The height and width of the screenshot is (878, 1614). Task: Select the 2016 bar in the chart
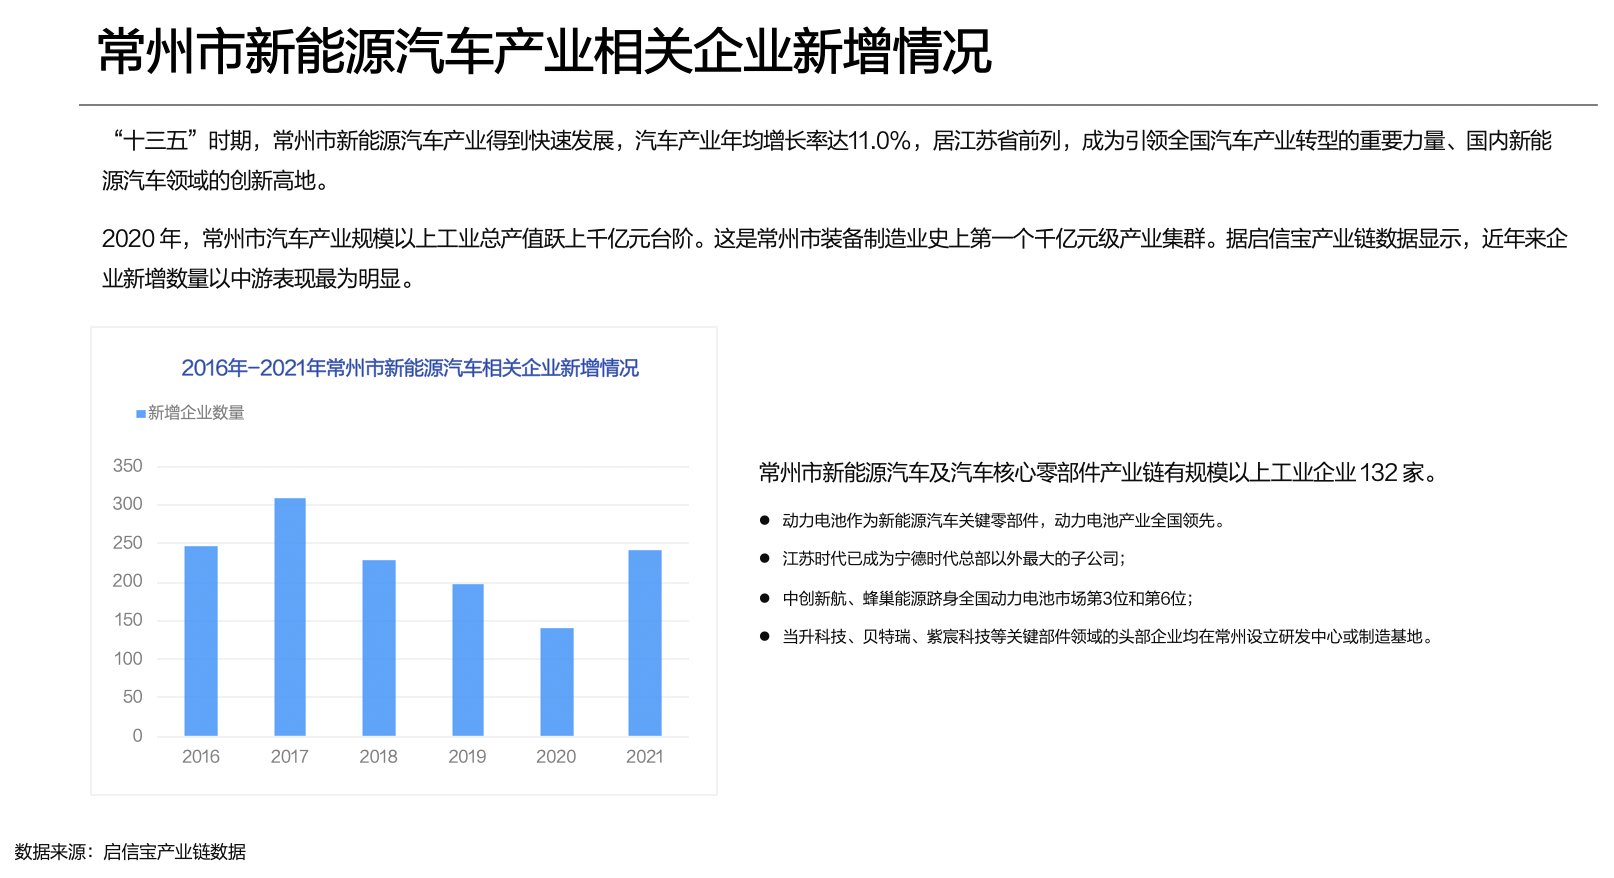point(201,641)
